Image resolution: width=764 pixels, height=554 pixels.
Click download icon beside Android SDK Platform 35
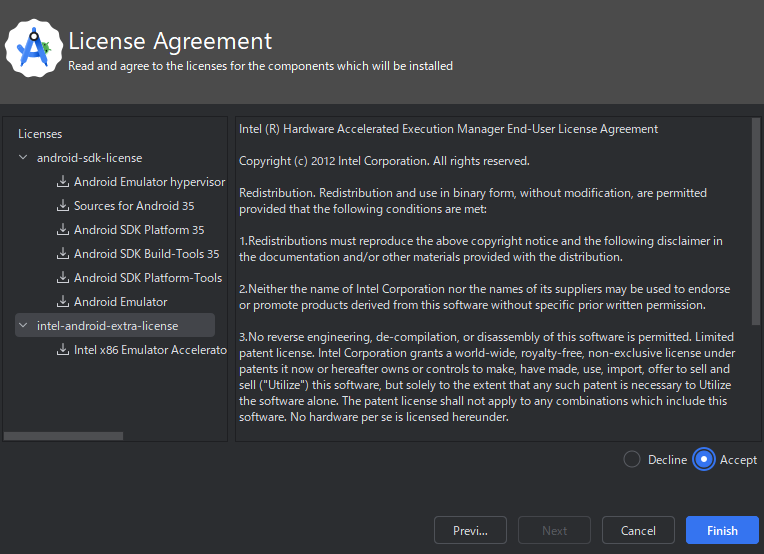(x=63, y=229)
